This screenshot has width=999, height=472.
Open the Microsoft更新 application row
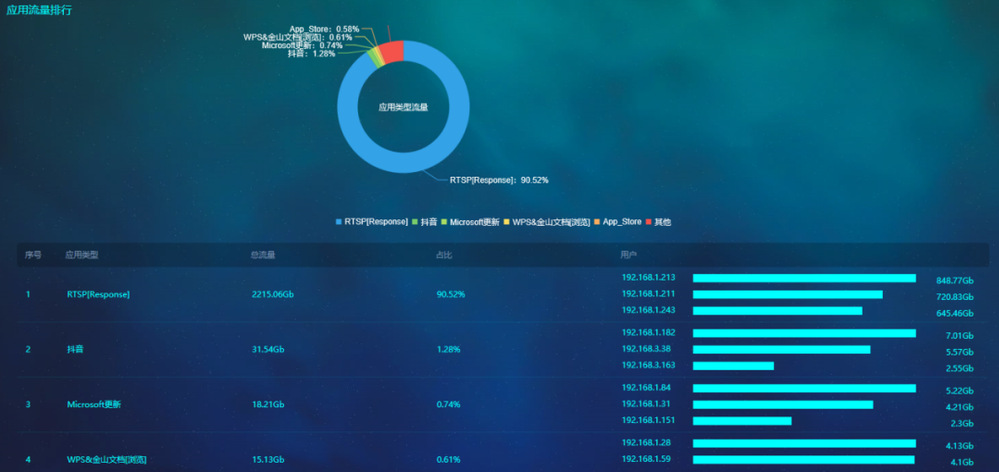(93, 404)
